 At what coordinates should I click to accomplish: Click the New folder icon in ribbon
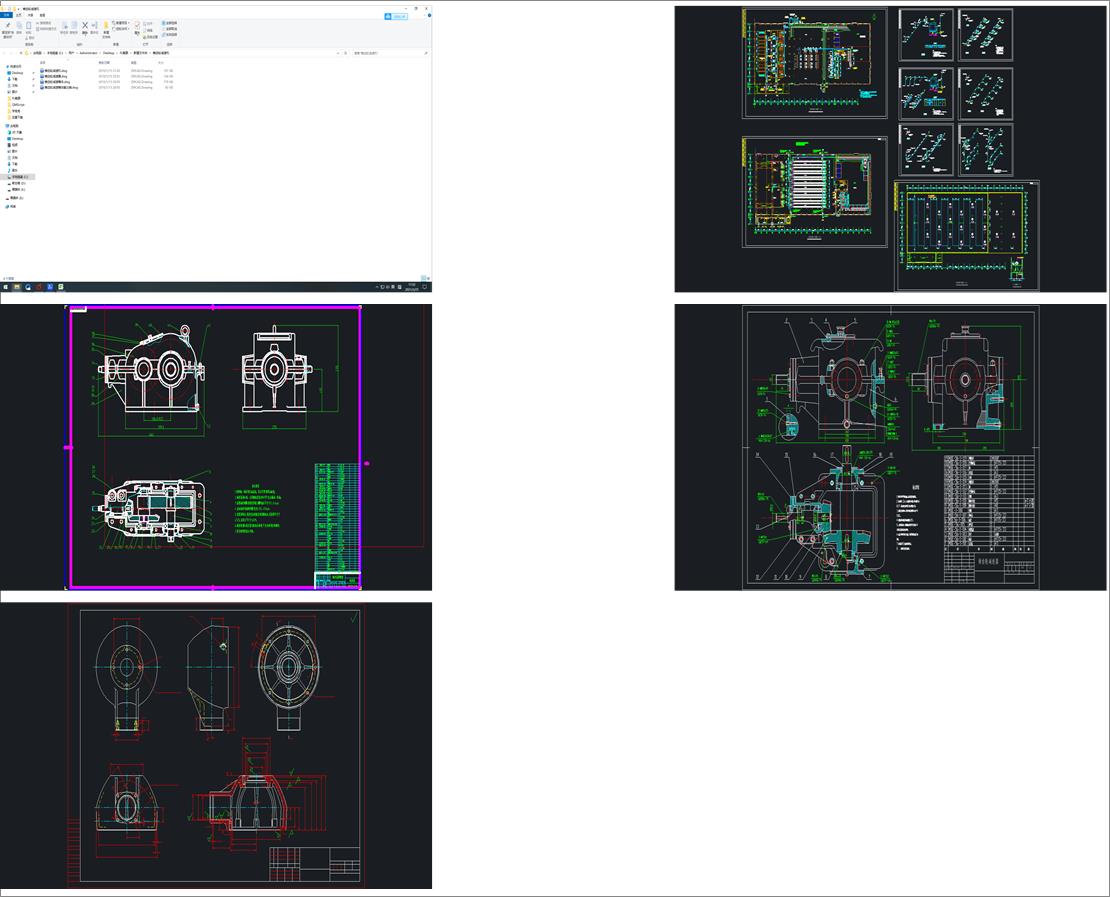pos(106,27)
